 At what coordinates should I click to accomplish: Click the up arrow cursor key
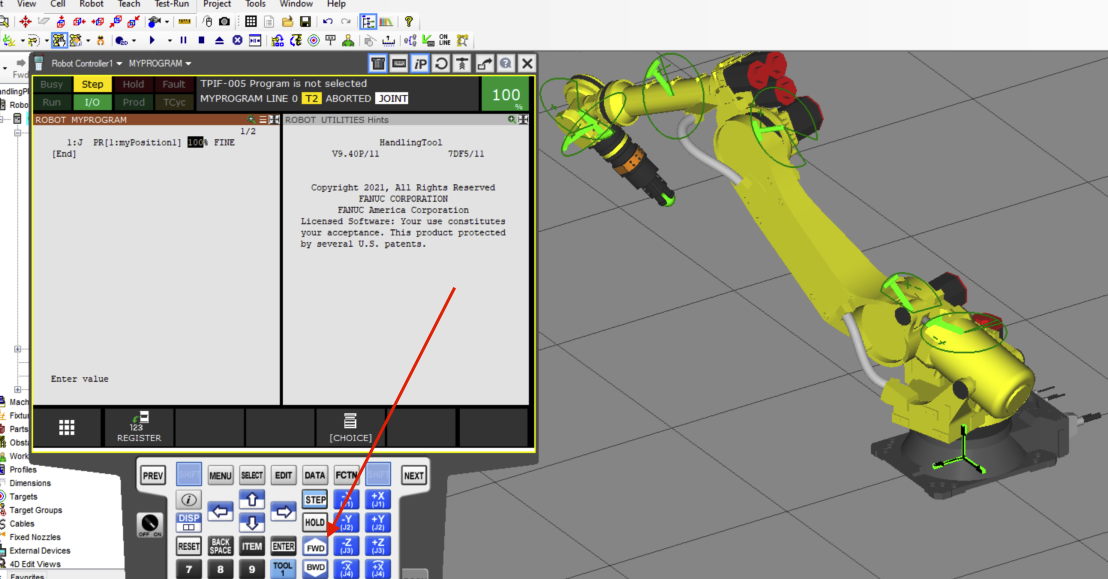click(x=252, y=500)
